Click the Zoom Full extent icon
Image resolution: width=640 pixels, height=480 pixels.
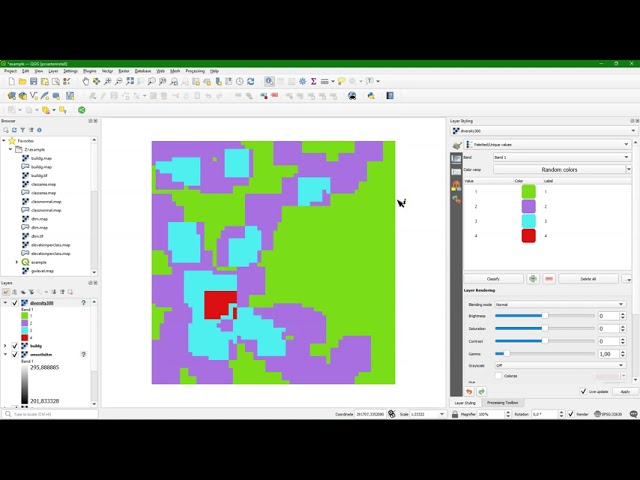130,81
